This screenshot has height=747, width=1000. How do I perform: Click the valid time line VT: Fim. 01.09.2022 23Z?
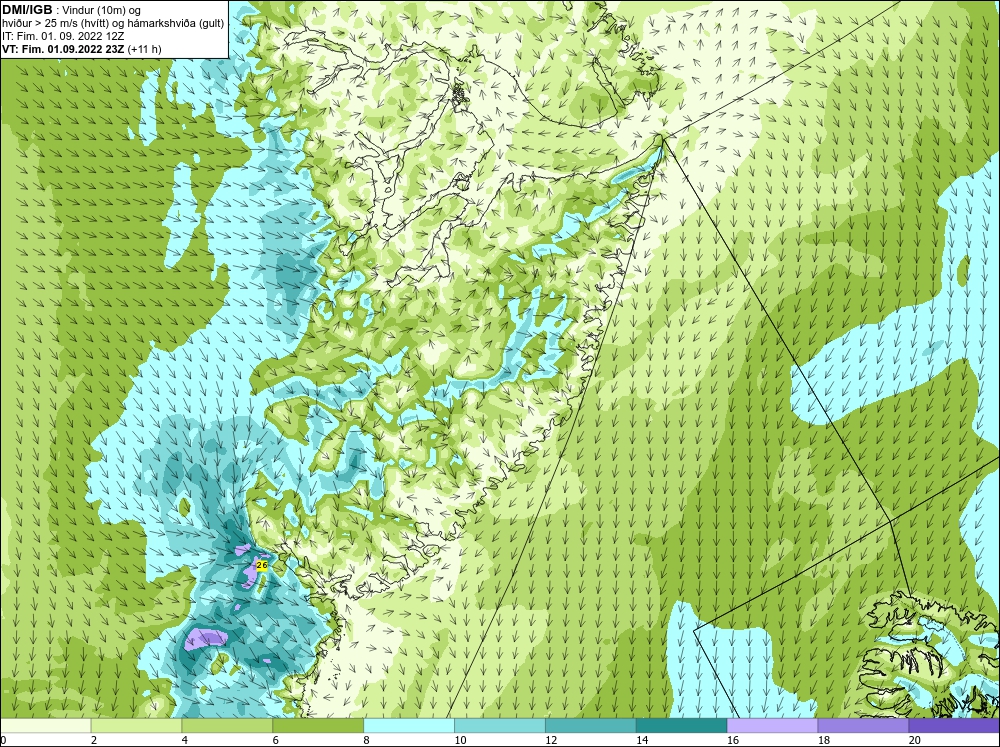pyautogui.click(x=64, y=49)
